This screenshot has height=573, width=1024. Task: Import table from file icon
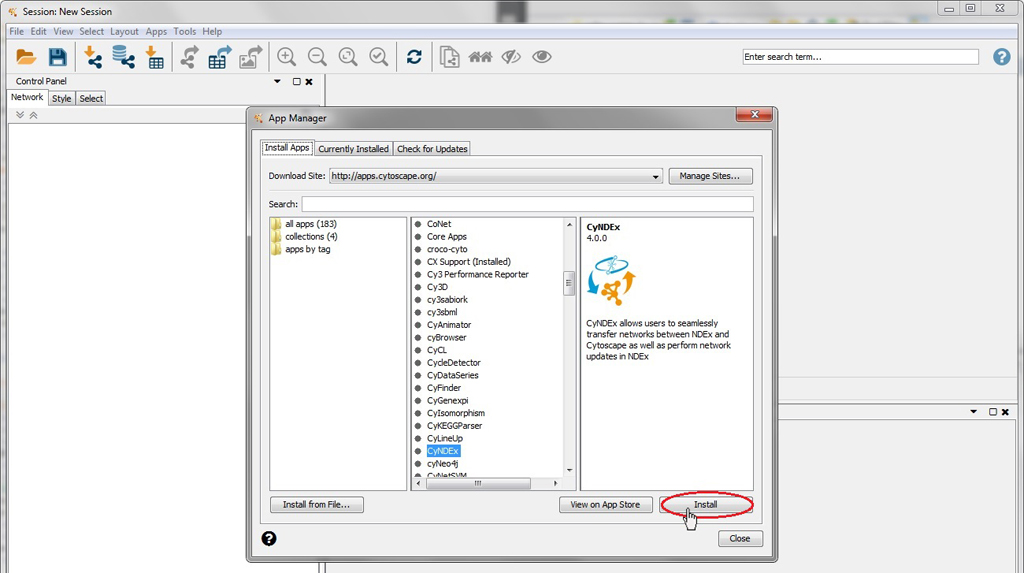click(x=154, y=57)
